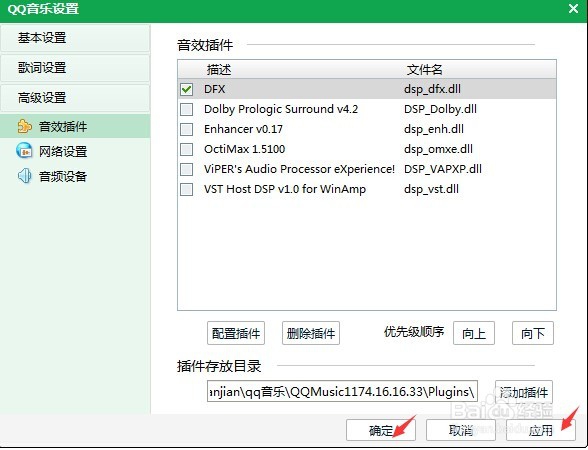Viewport: 588px width, 450px height.
Task: Select the OctiMax 1.5100 description text
Action: pyautogui.click(x=244, y=149)
